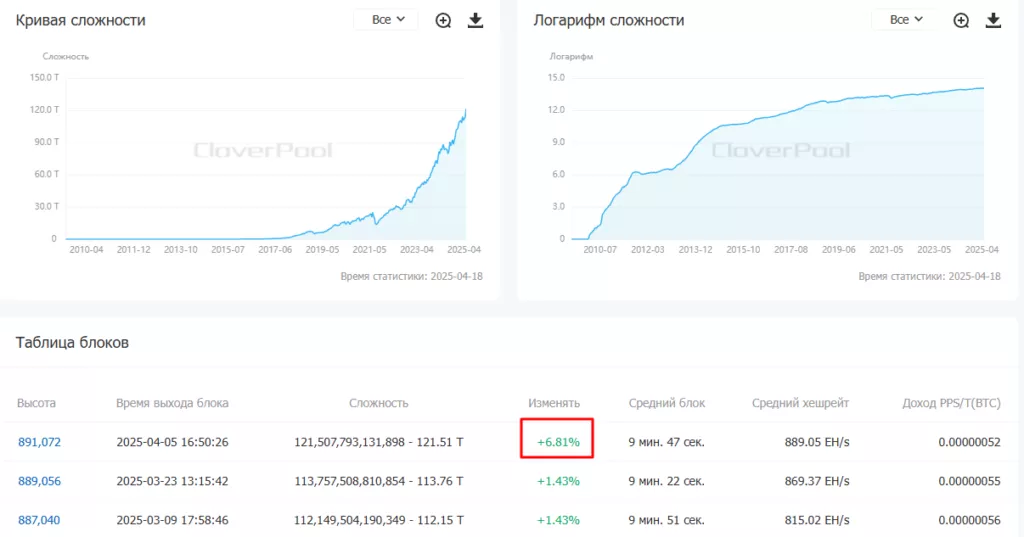This screenshot has width=1024, height=537.
Task: Click the Средний хешрейт column header
Action: click(x=800, y=403)
